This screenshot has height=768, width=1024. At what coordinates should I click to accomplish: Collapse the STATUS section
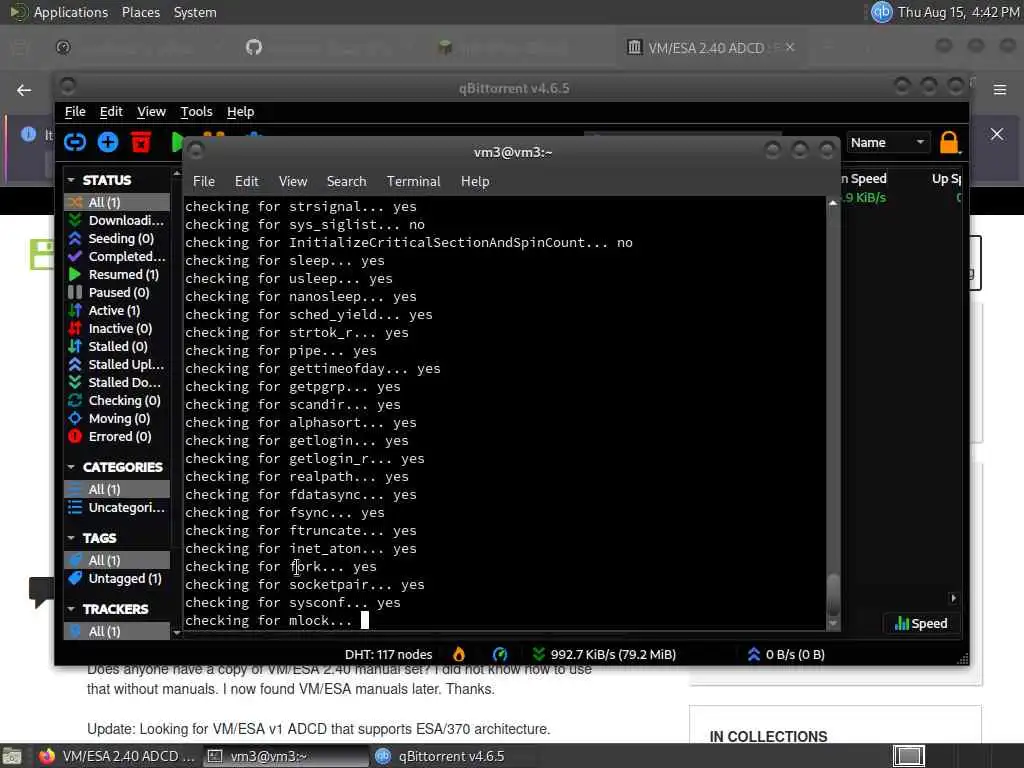[71, 180]
